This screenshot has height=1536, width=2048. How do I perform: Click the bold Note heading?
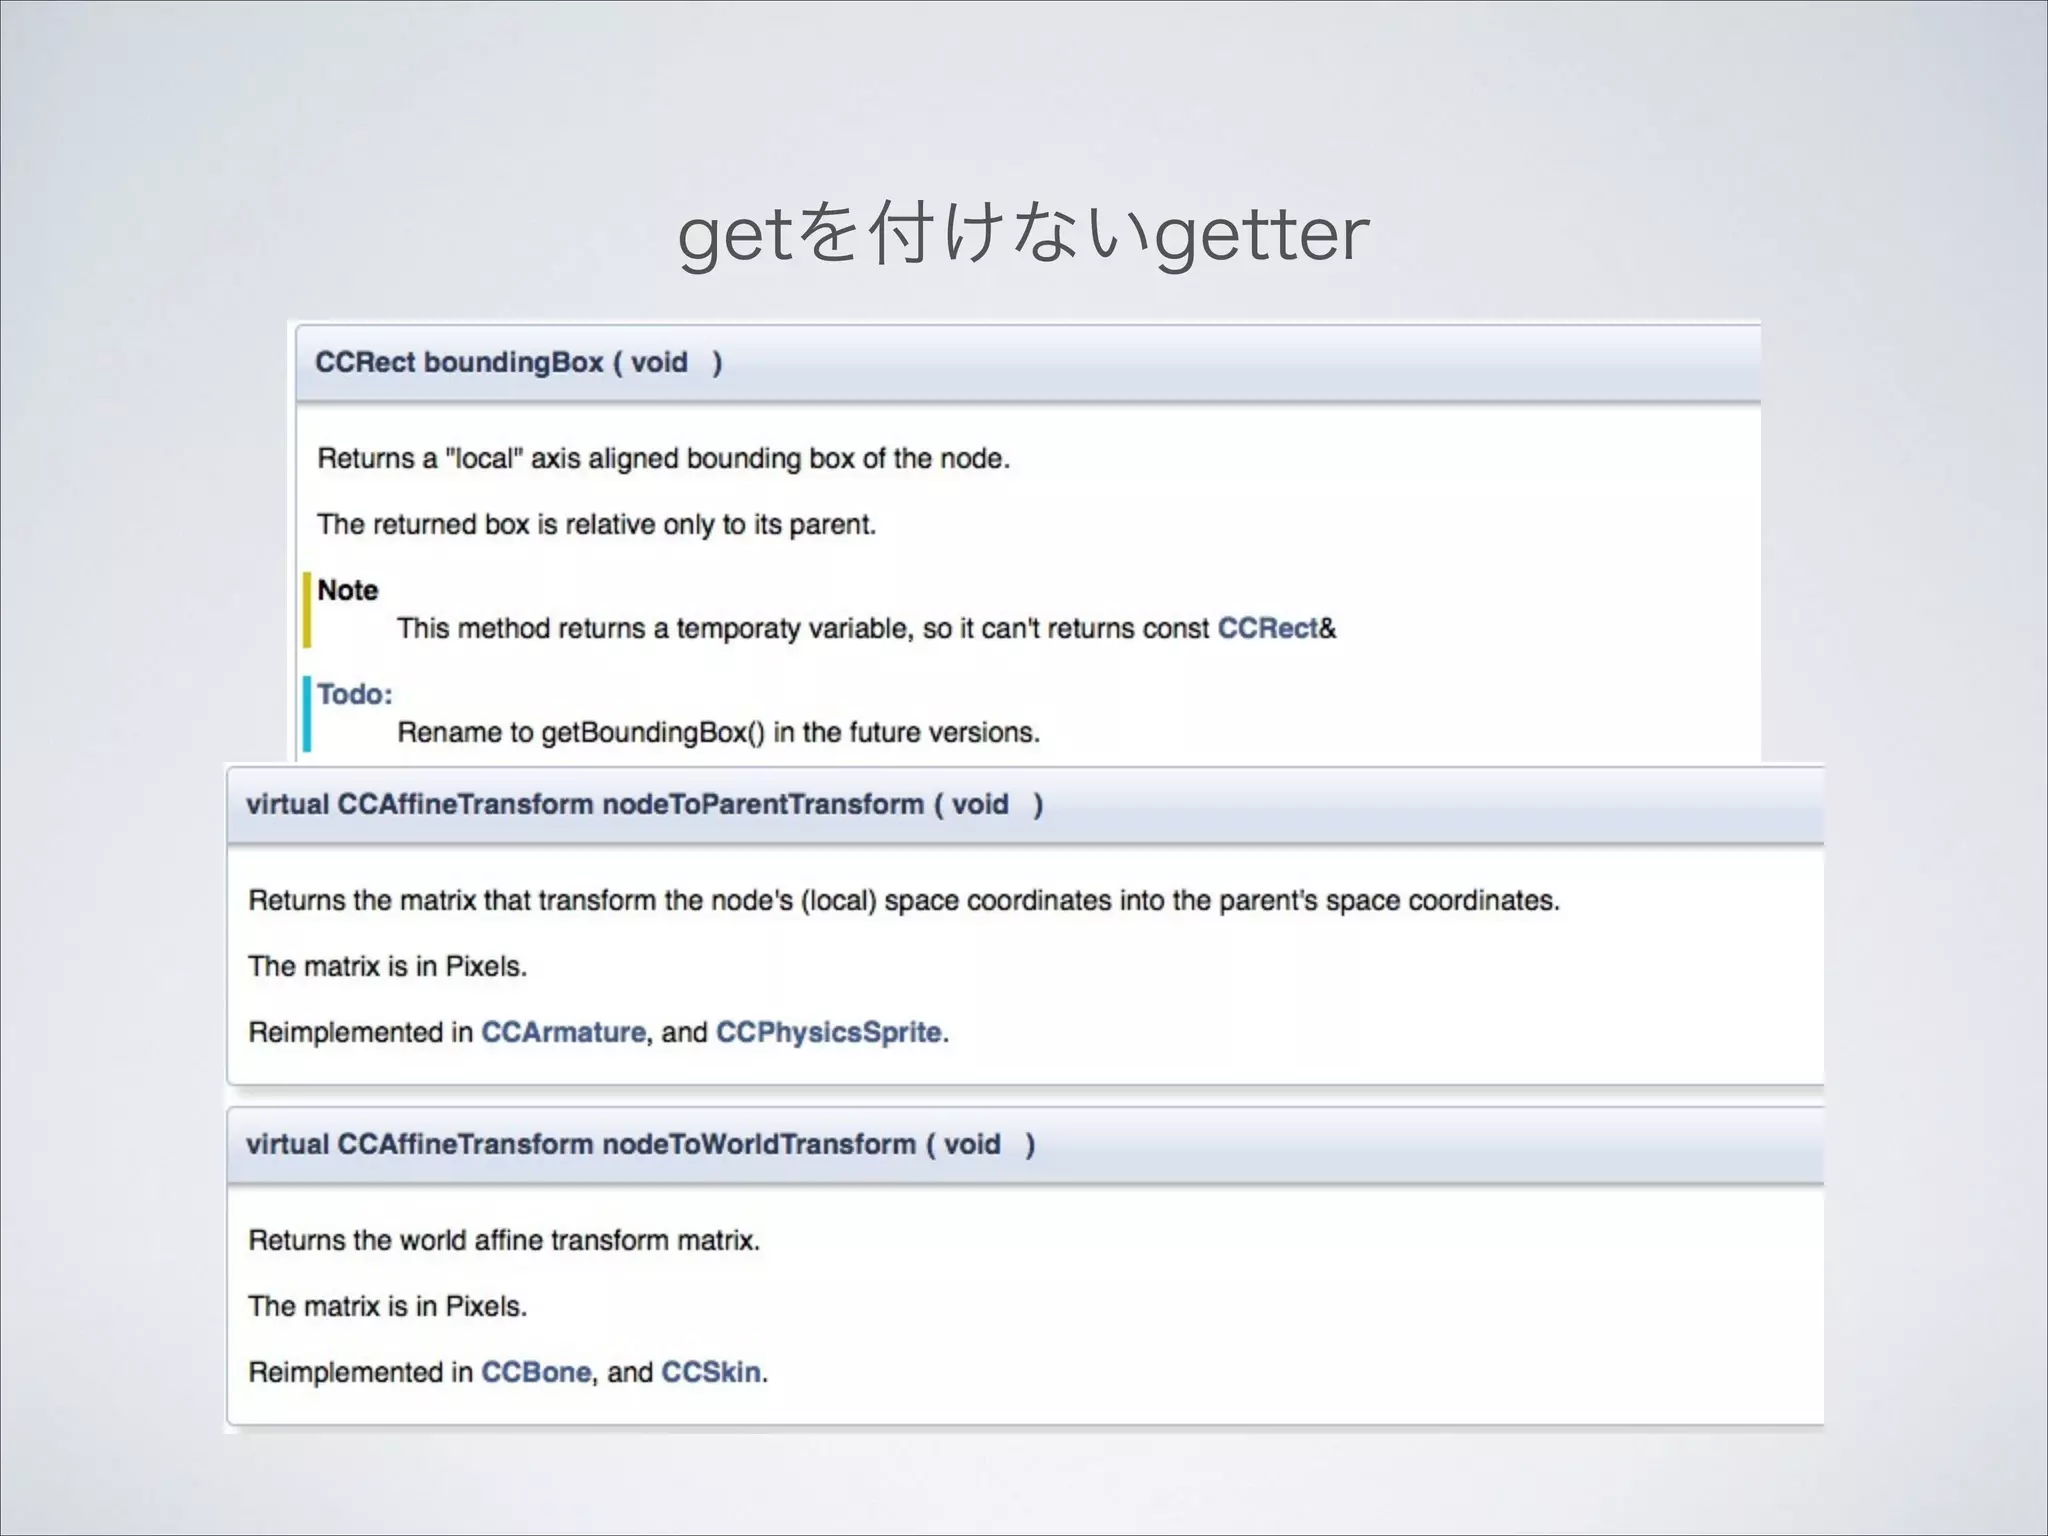tap(347, 590)
